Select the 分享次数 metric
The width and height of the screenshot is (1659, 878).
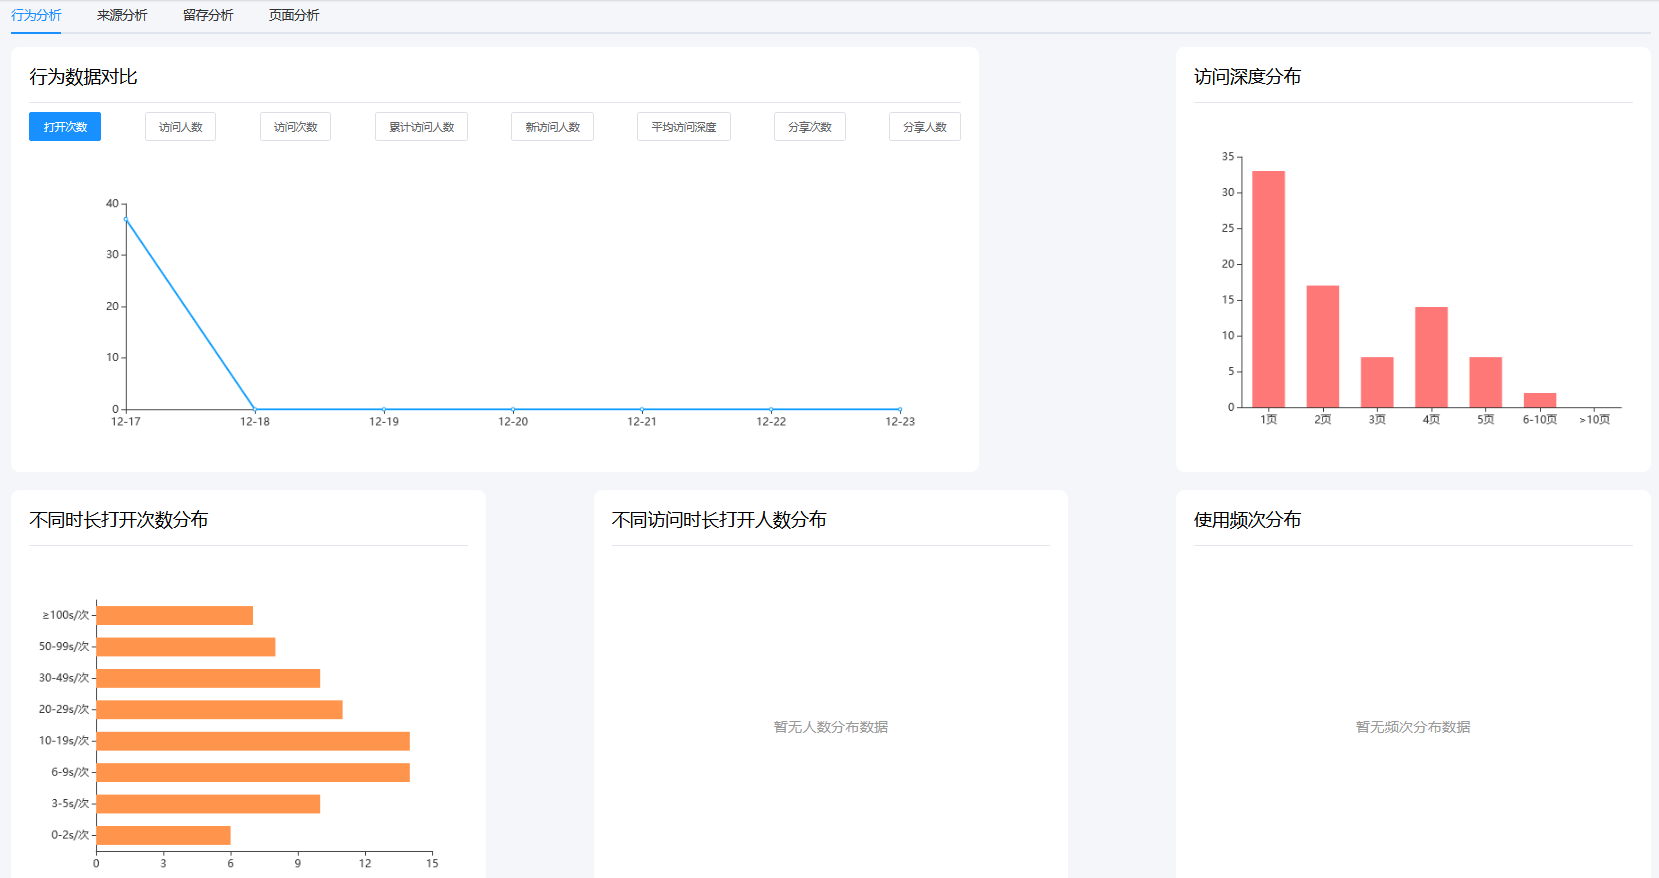click(809, 127)
